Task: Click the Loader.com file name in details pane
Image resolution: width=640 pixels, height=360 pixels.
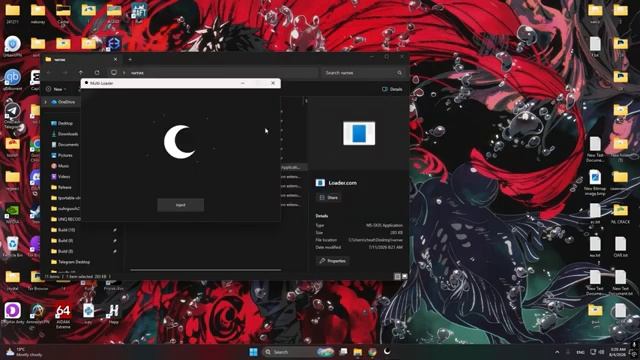Action: point(342,183)
